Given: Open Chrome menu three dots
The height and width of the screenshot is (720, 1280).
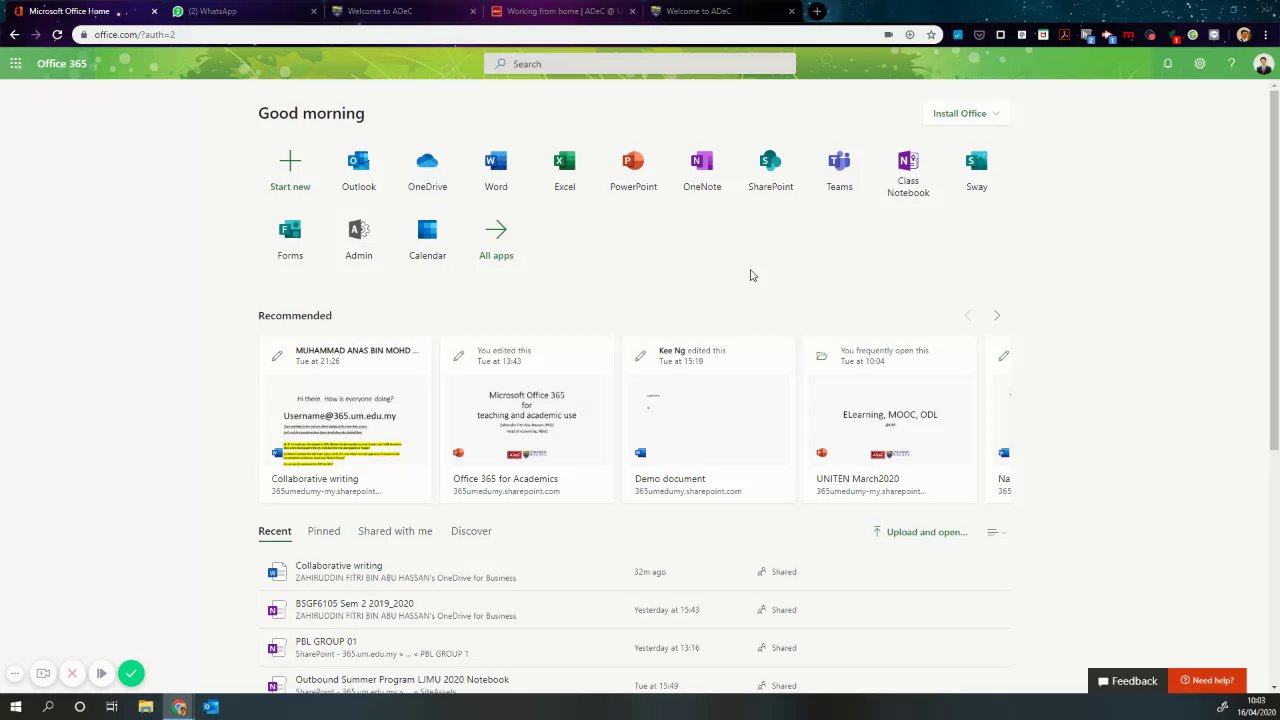Looking at the screenshot, I should [1264, 35].
